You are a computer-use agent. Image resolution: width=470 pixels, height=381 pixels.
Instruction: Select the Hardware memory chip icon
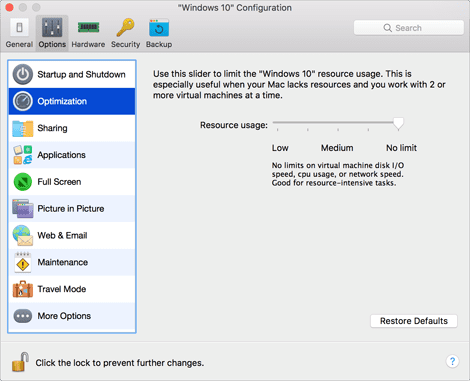pyautogui.click(x=88, y=27)
